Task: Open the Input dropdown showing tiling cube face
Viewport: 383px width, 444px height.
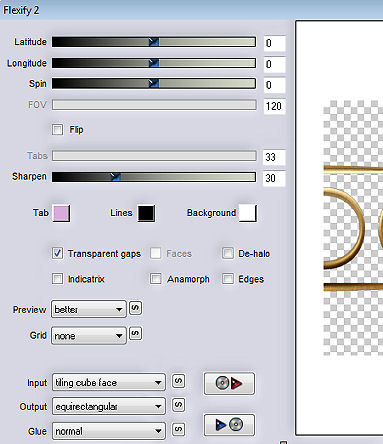Action: (109, 382)
